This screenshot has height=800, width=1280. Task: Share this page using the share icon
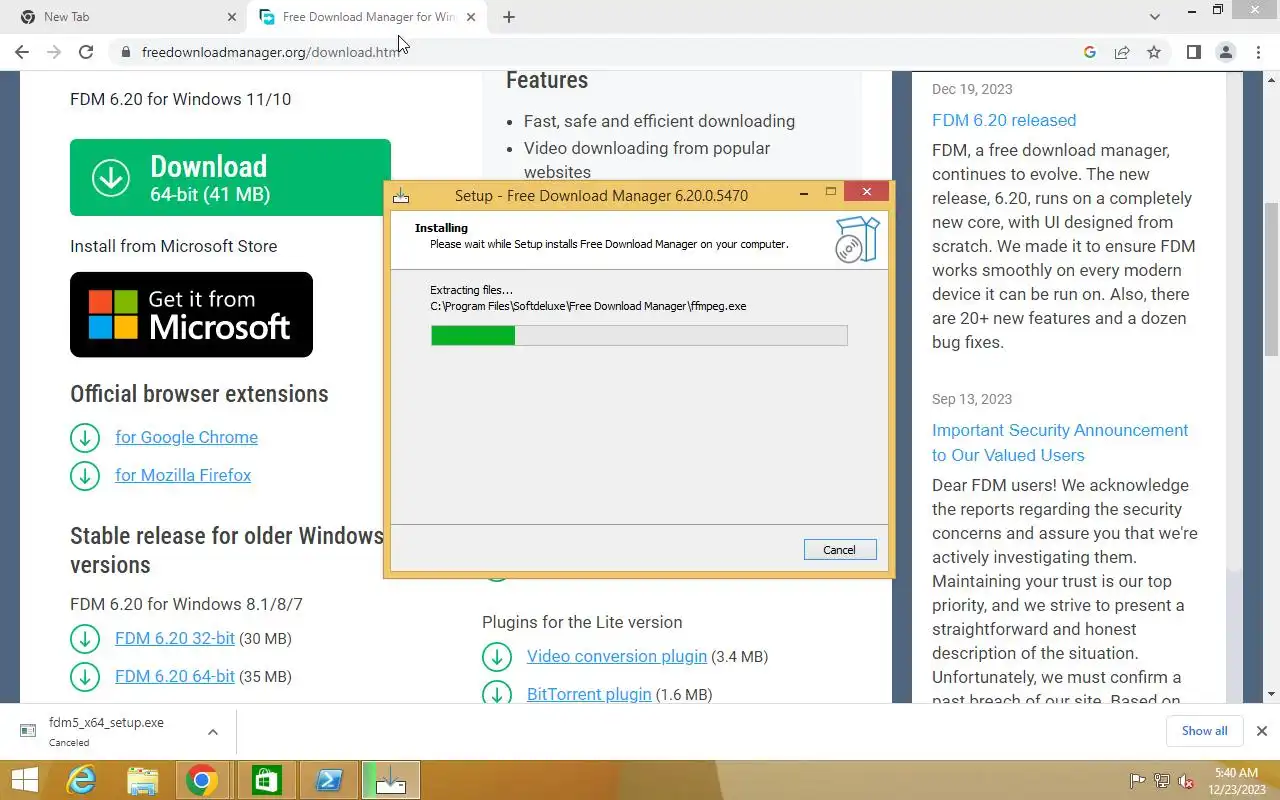pos(1122,52)
